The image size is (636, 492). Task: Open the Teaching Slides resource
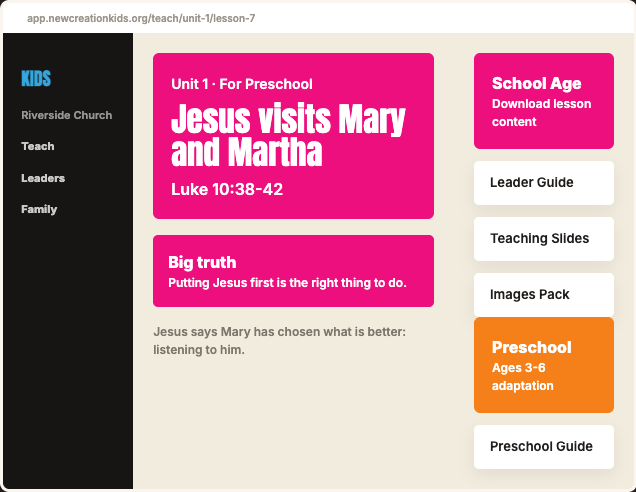point(544,239)
